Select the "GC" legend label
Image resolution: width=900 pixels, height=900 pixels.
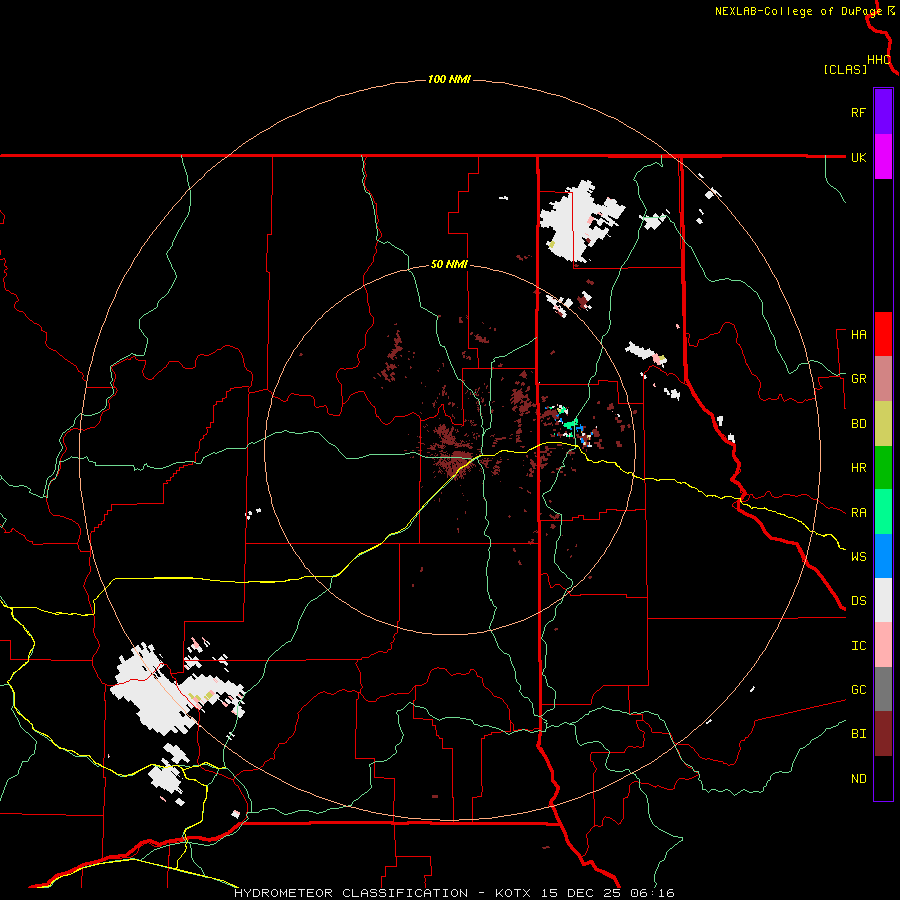coord(859,690)
